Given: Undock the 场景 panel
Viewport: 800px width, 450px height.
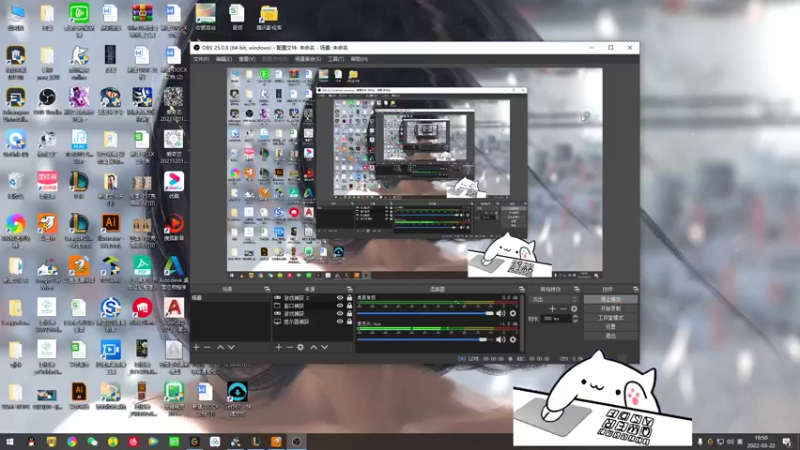Looking at the screenshot, I should pyautogui.click(x=267, y=289).
